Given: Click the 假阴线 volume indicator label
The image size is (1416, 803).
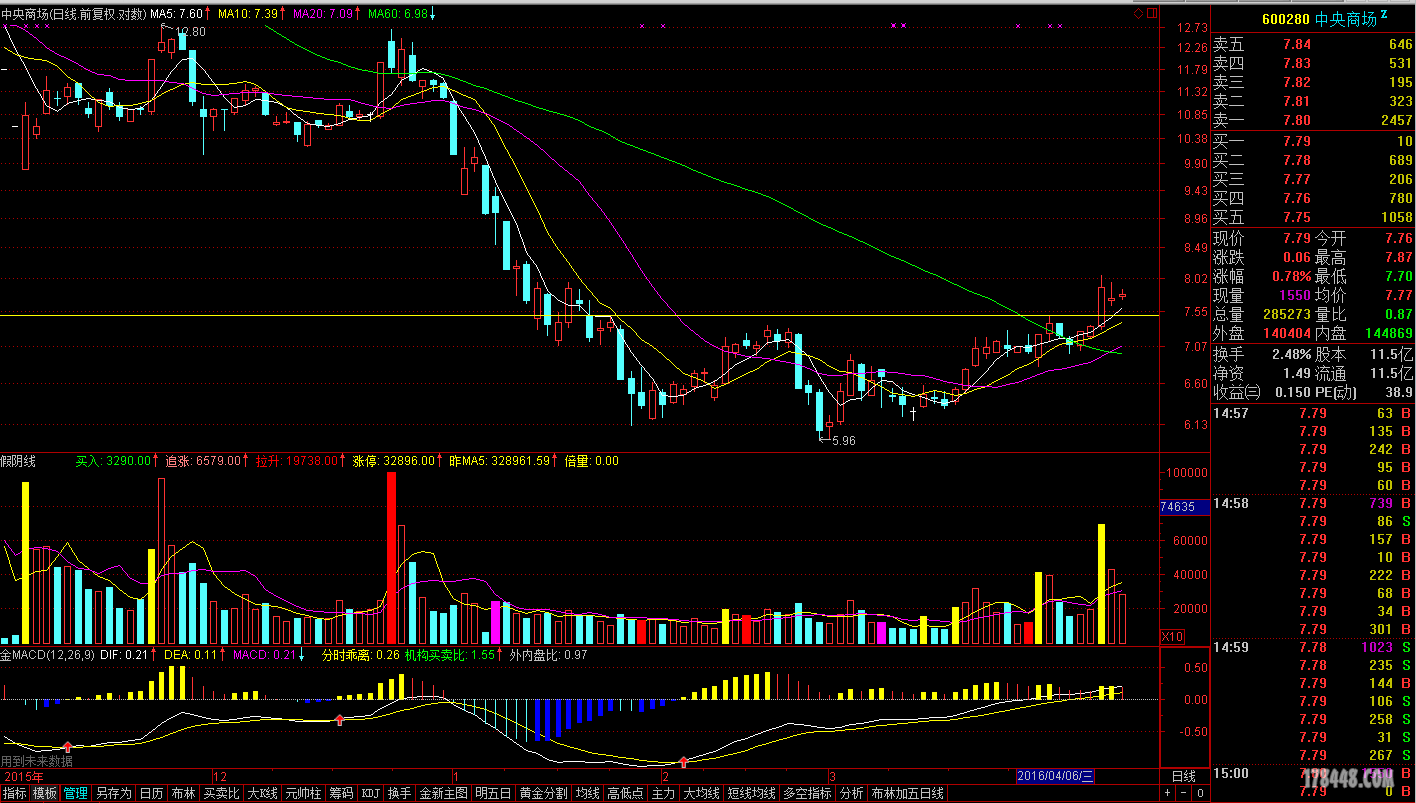Looking at the screenshot, I should click(x=19, y=461).
